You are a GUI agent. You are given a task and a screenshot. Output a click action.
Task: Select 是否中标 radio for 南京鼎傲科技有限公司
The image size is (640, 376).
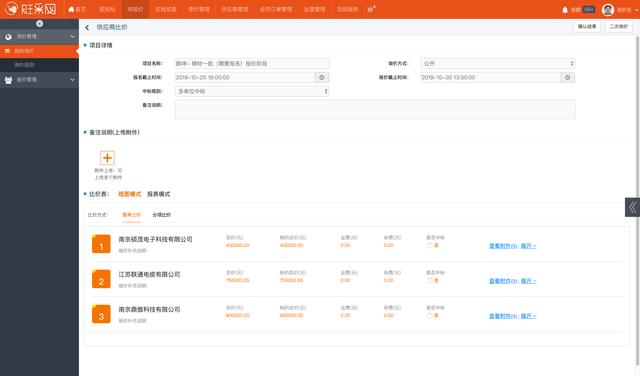429,316
